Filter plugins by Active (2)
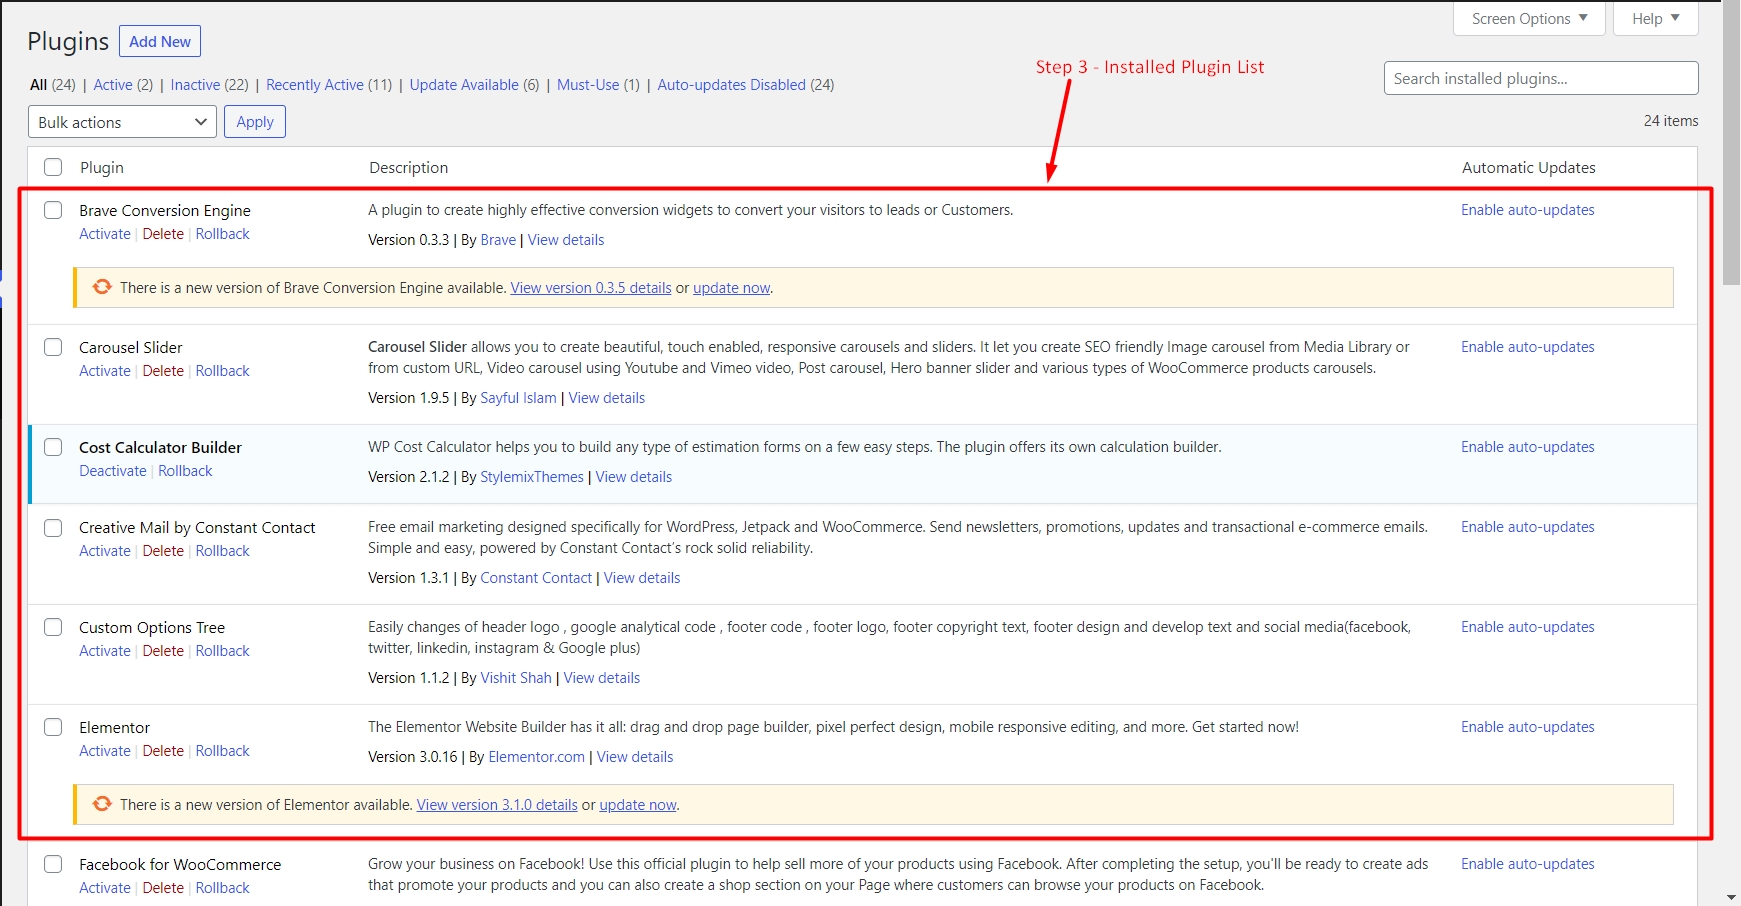Screen dimensions: 1741x906 click(x=123, y=85)
